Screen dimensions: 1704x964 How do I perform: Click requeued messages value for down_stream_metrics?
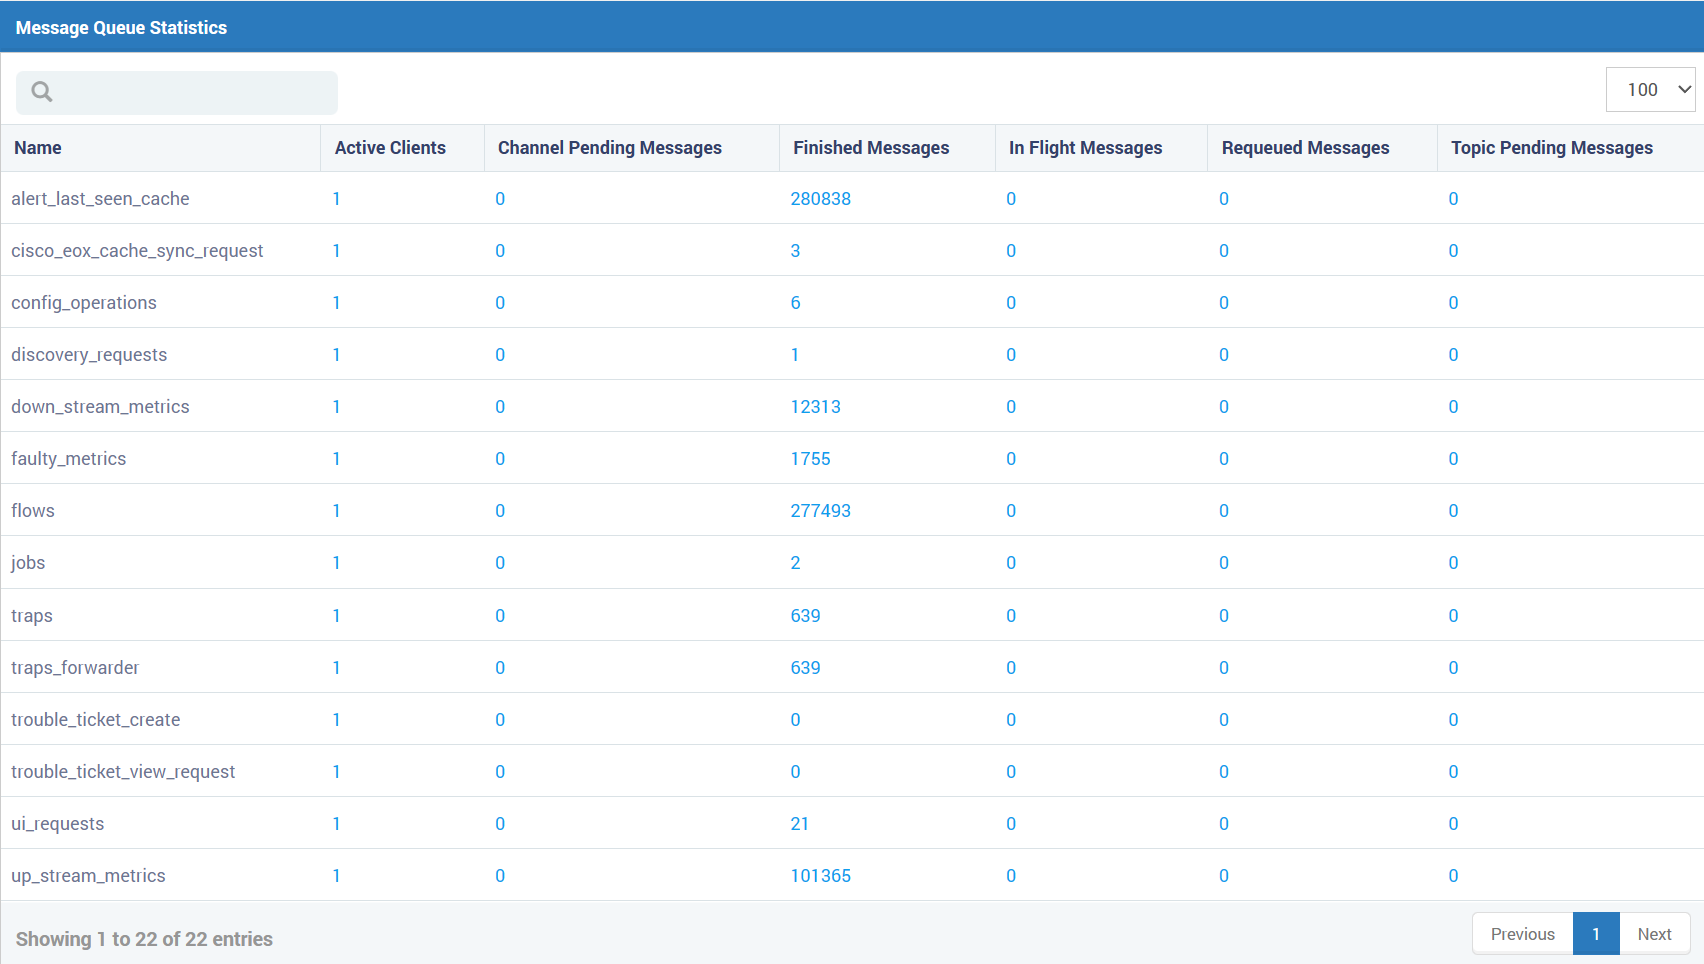click(1224, 407)
